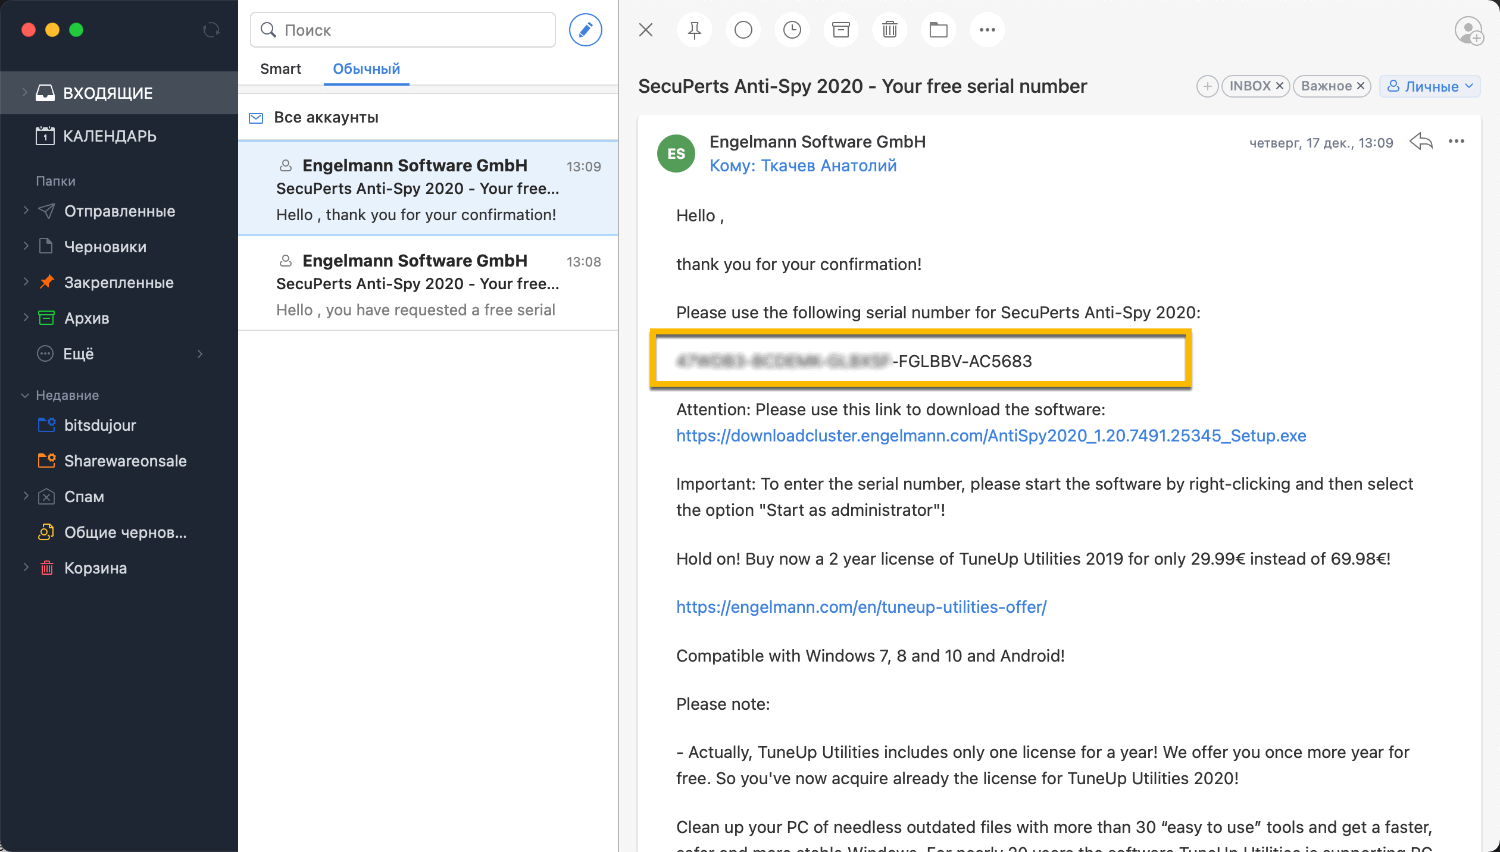Viewport: 1500px width, 852px height.
Task: Mark the message unread with the circle icon
Action: click(x=743, y=30)
